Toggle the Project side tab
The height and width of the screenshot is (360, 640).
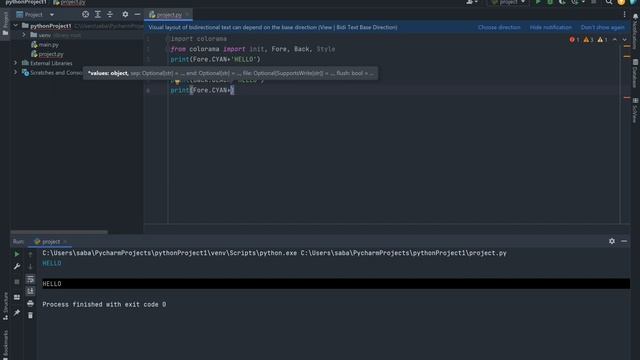(x=5, y=24)
